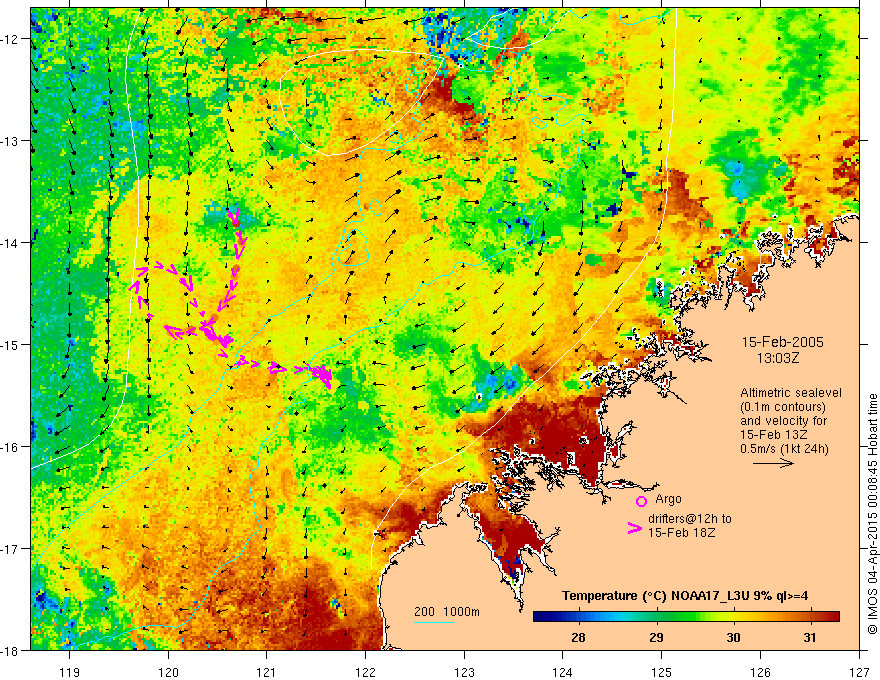Click the 'Altimetric sealevel' caption line
This screenshot has height=680, width=880.
(x=791, y=393)
